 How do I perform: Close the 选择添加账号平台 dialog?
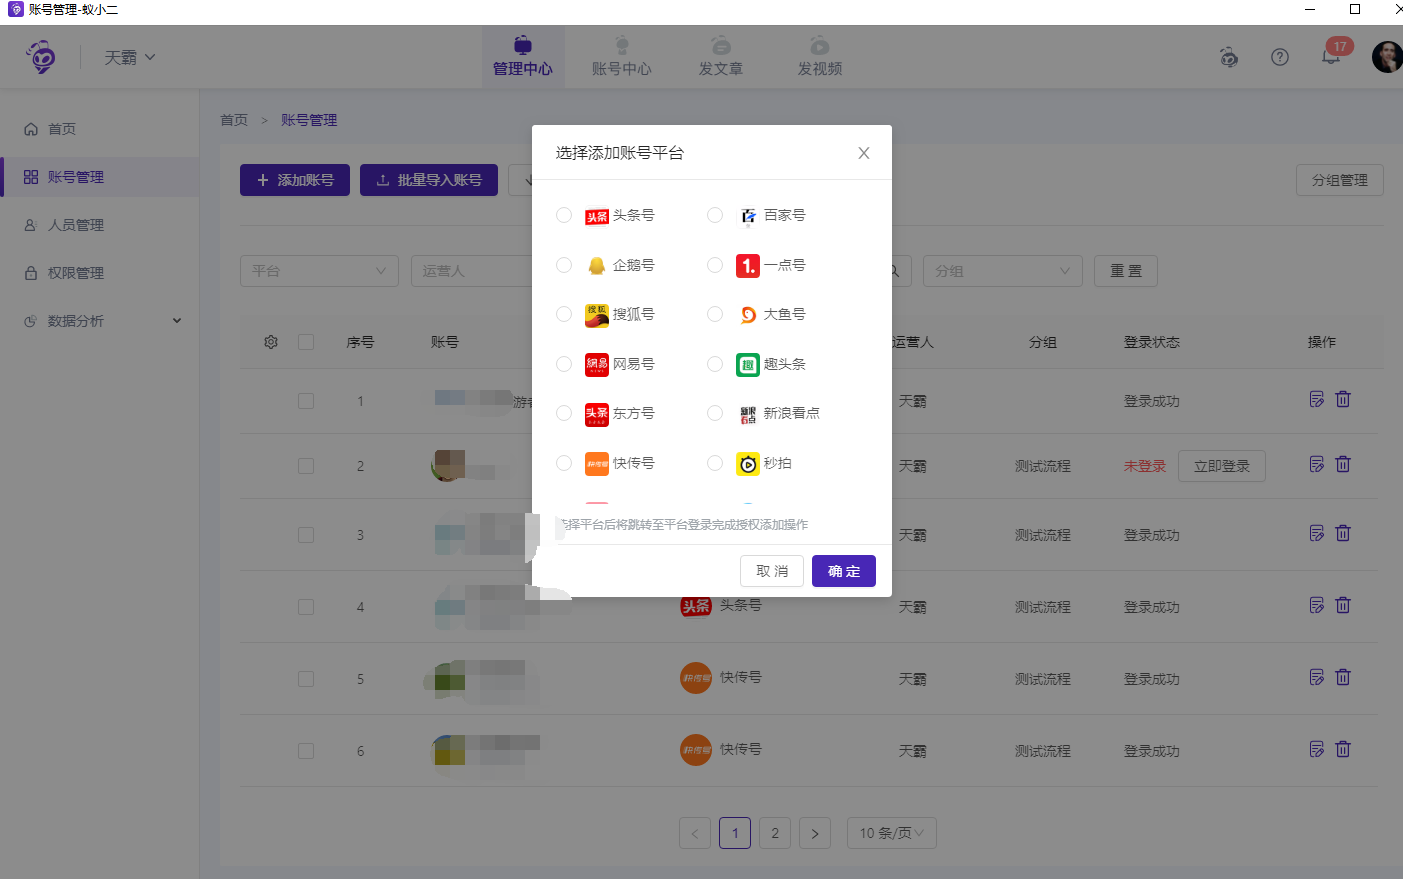pos(864,153)
